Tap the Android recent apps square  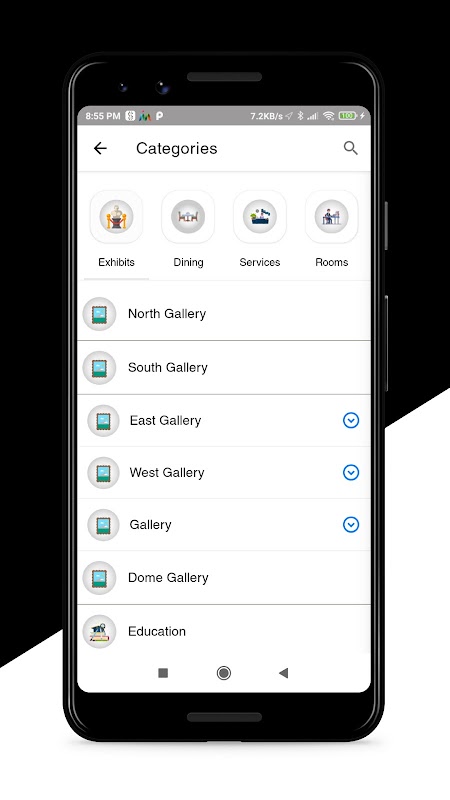(163, 673)
